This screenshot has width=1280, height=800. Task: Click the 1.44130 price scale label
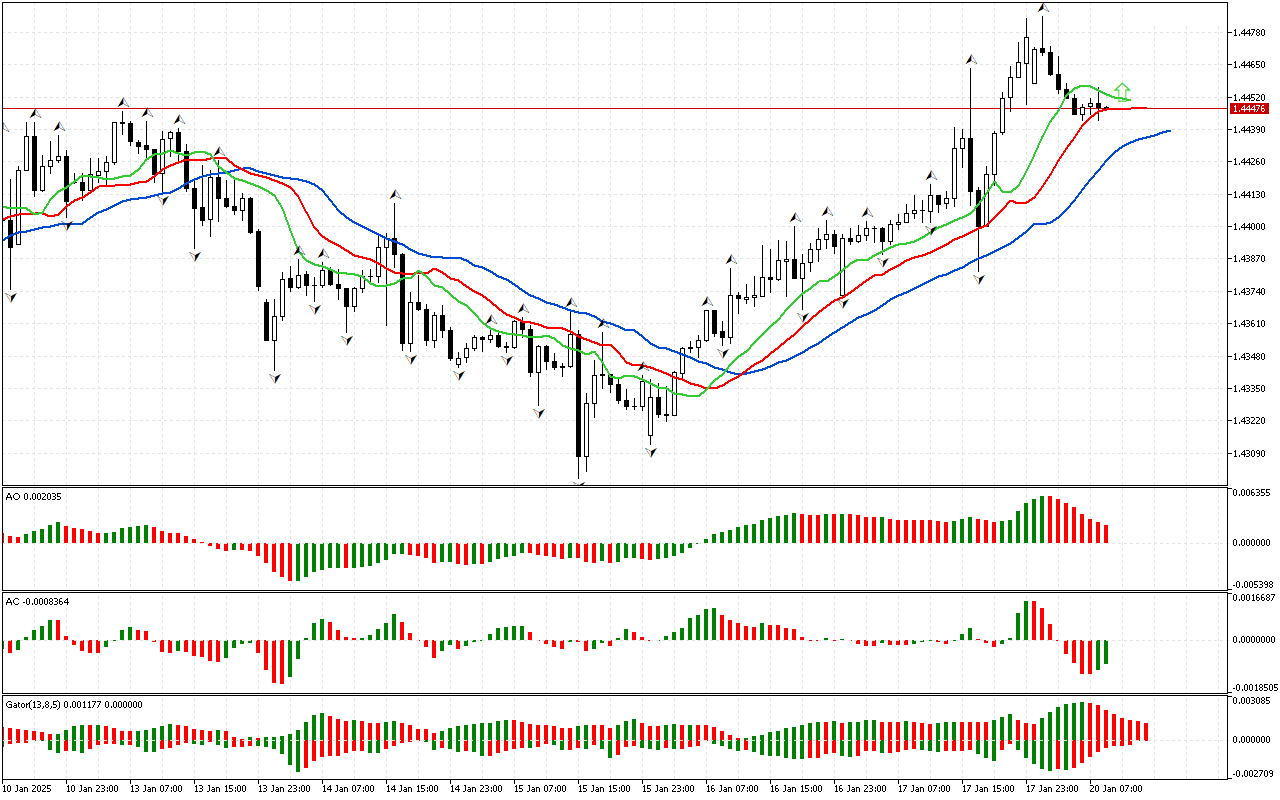pos(1249,195)
